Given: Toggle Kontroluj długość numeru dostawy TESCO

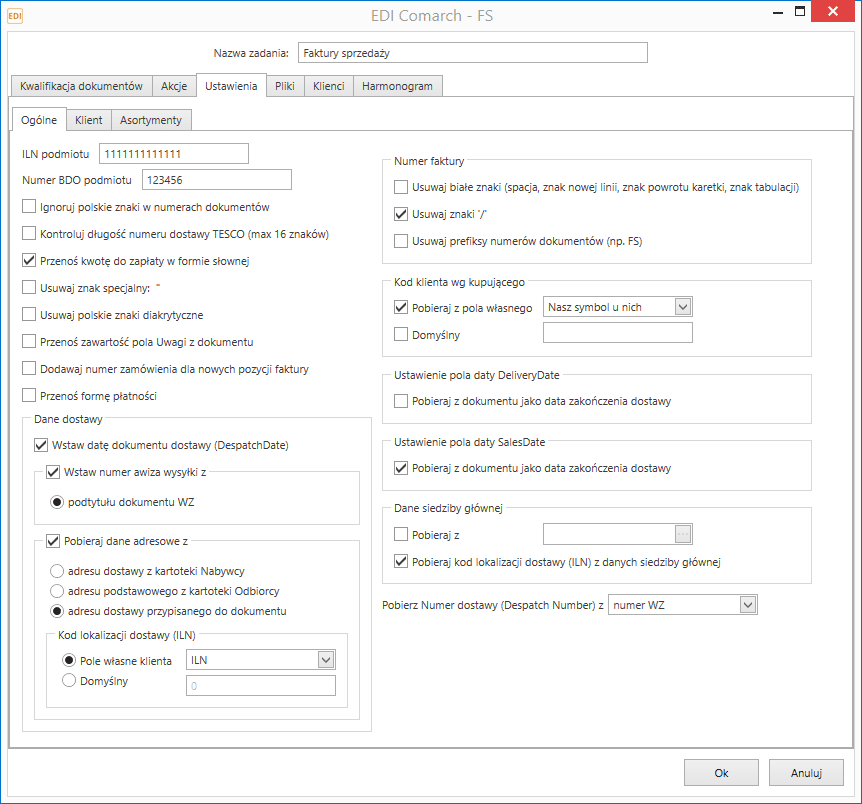Looking at the screenshot, I should tap(29, 234).
